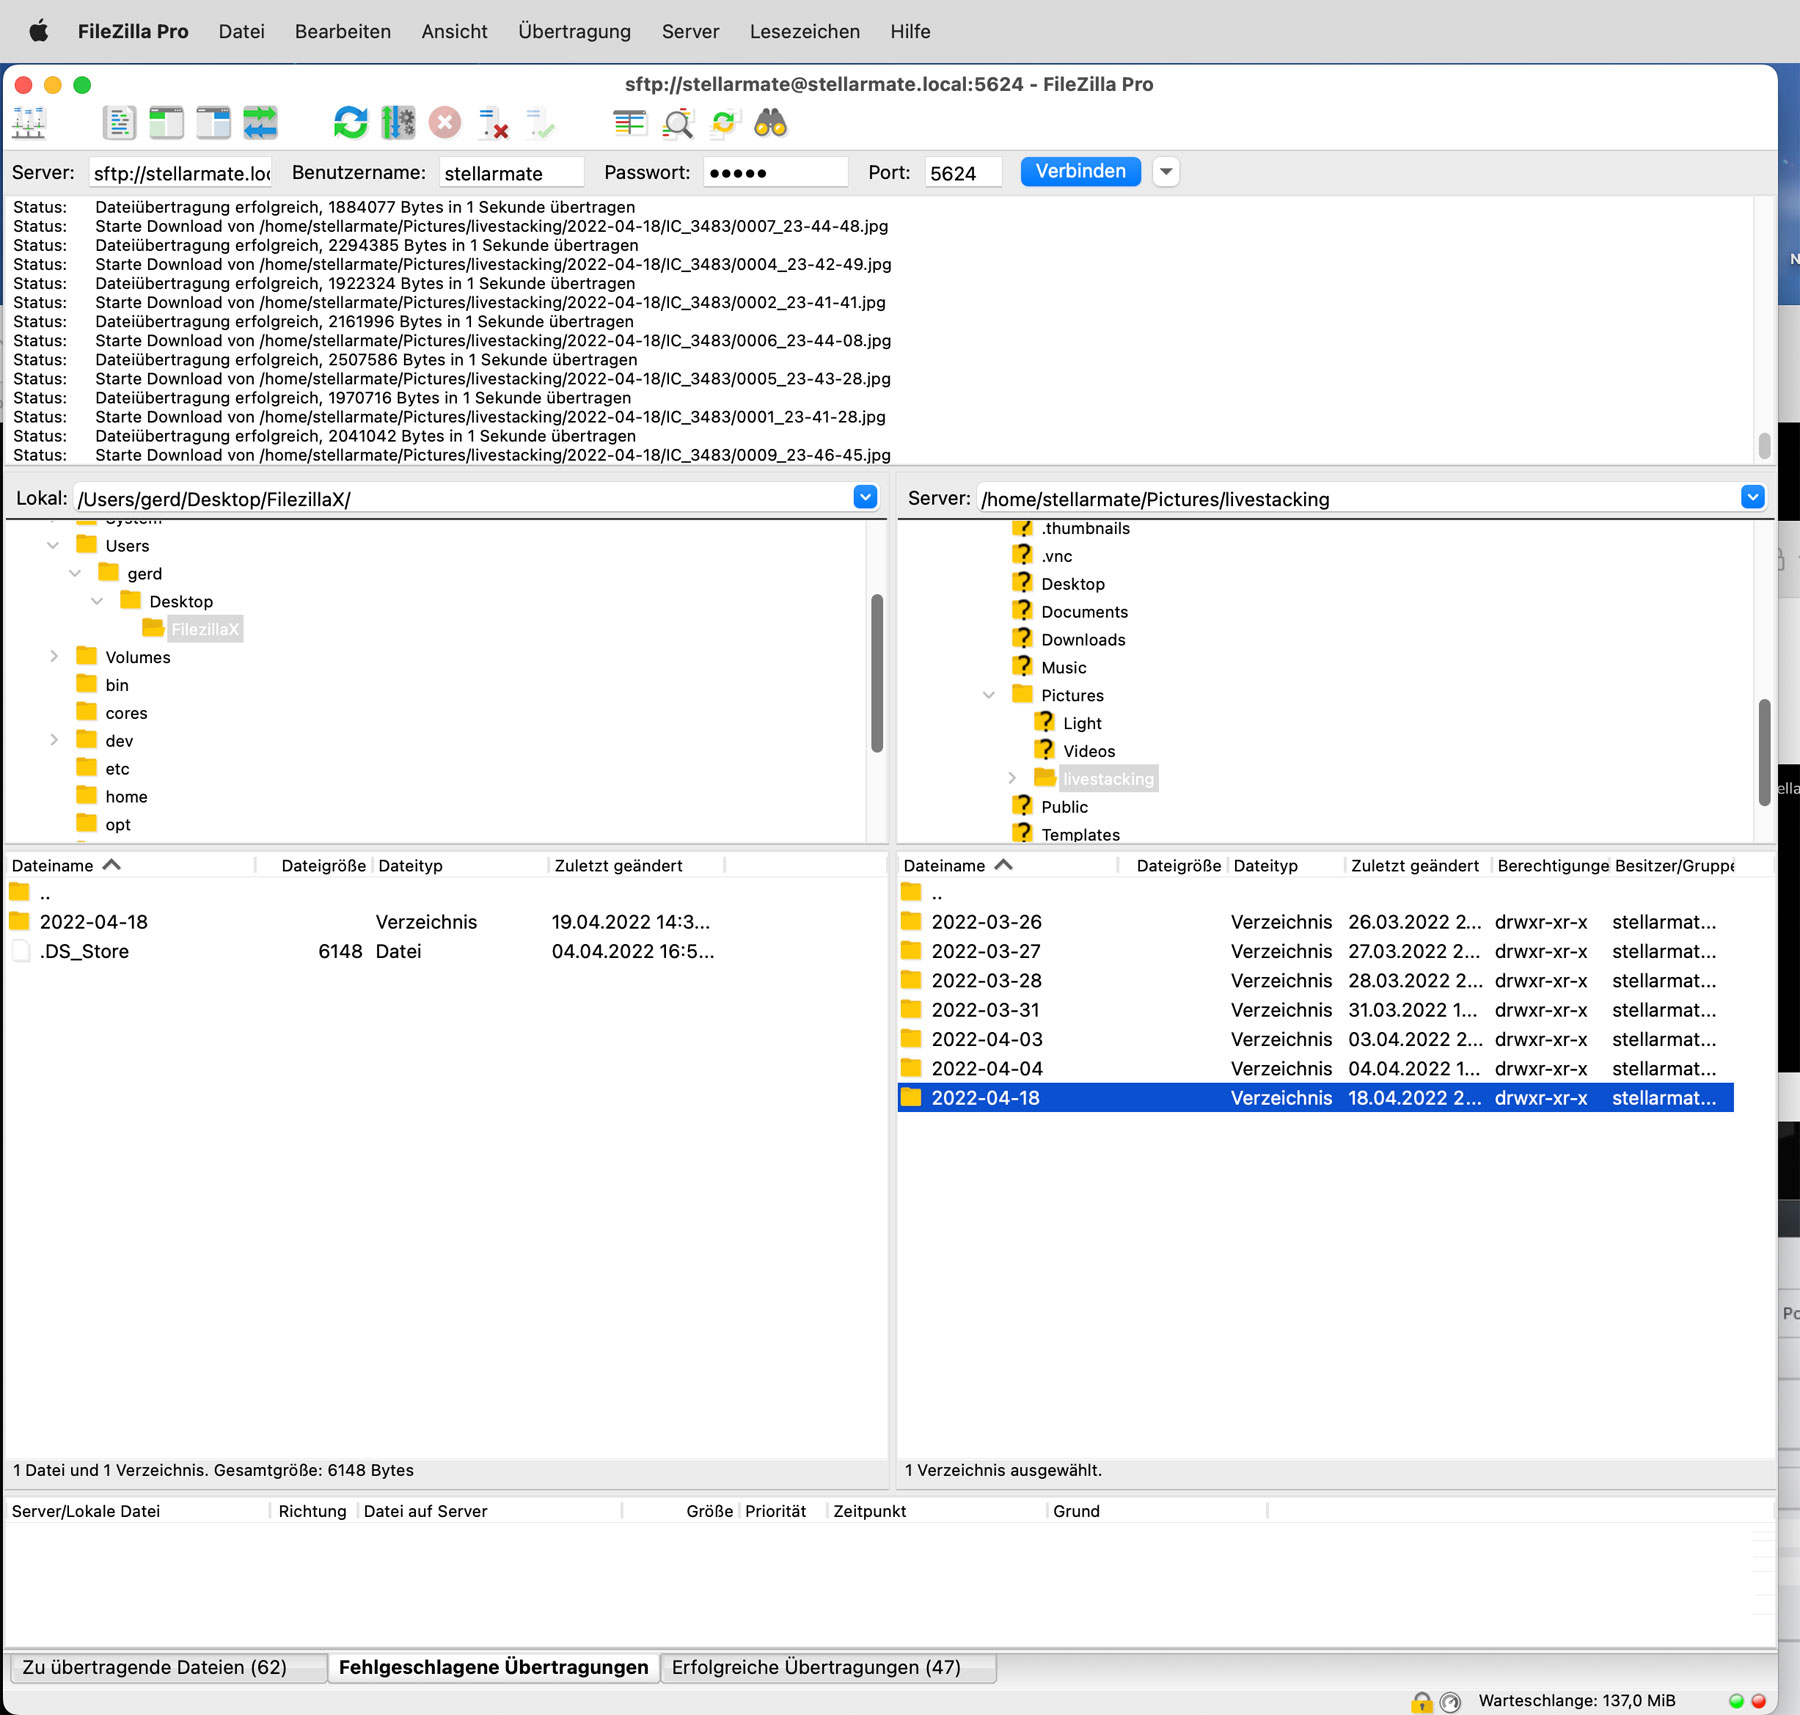1800x1715 pixels.
Task: Open the Server path dropdown
Action: click(x=1752, y=497)
